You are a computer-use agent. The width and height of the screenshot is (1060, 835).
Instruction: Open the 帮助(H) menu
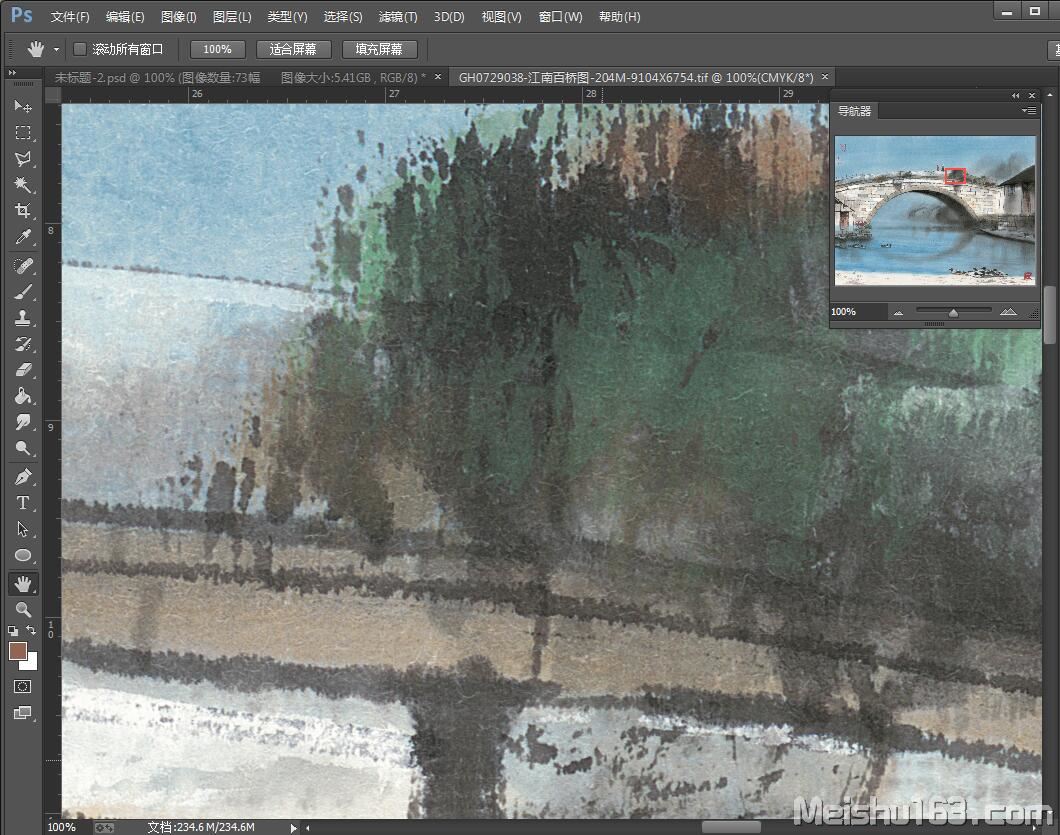tap(619, 16)
